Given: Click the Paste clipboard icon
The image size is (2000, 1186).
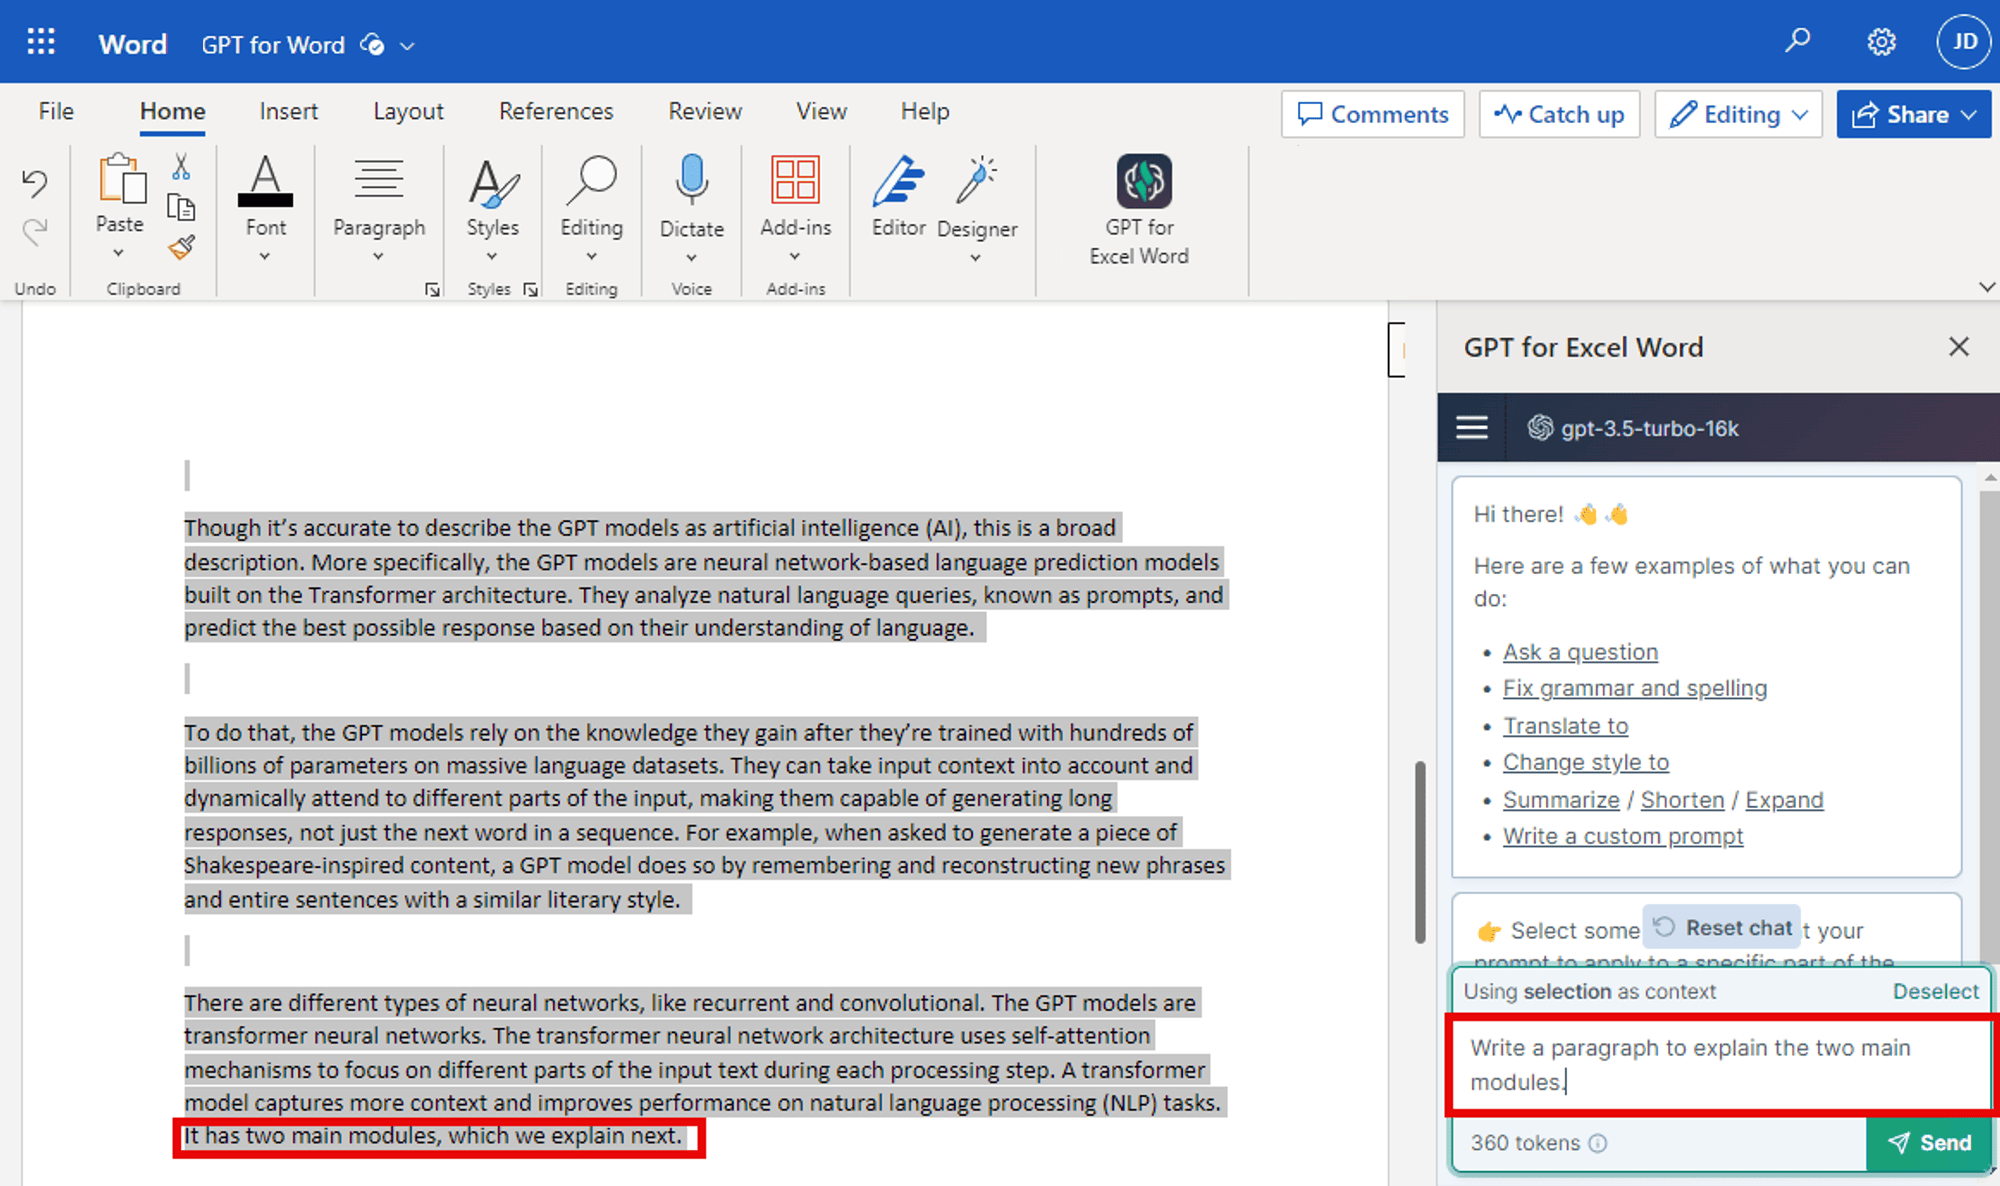Looking at the screenshot, I should click(121, 179).
